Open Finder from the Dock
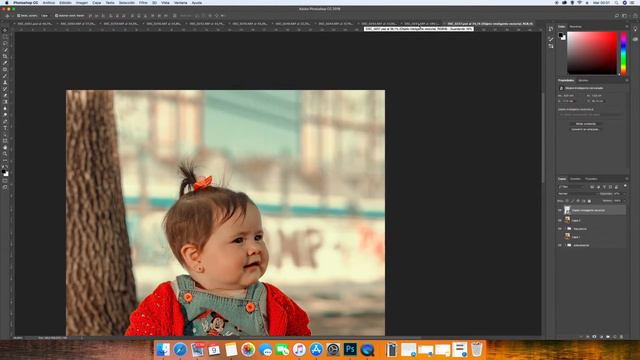 (163, 349)
